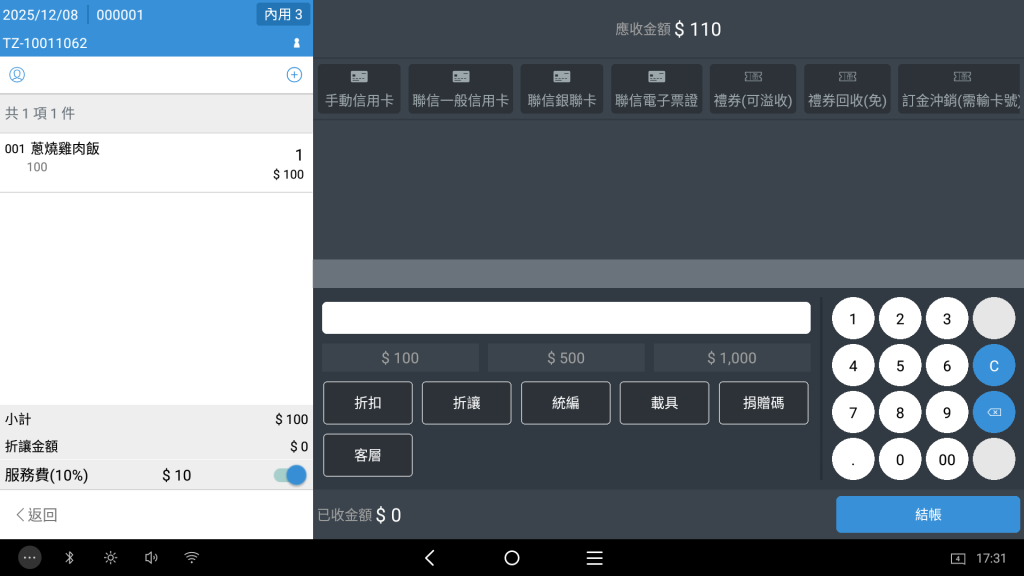Select the 蔥燒雞肉飯 order item
The width and height of the screenshot is (1024, 576).
pyautogui.click(x=156, y=162)
